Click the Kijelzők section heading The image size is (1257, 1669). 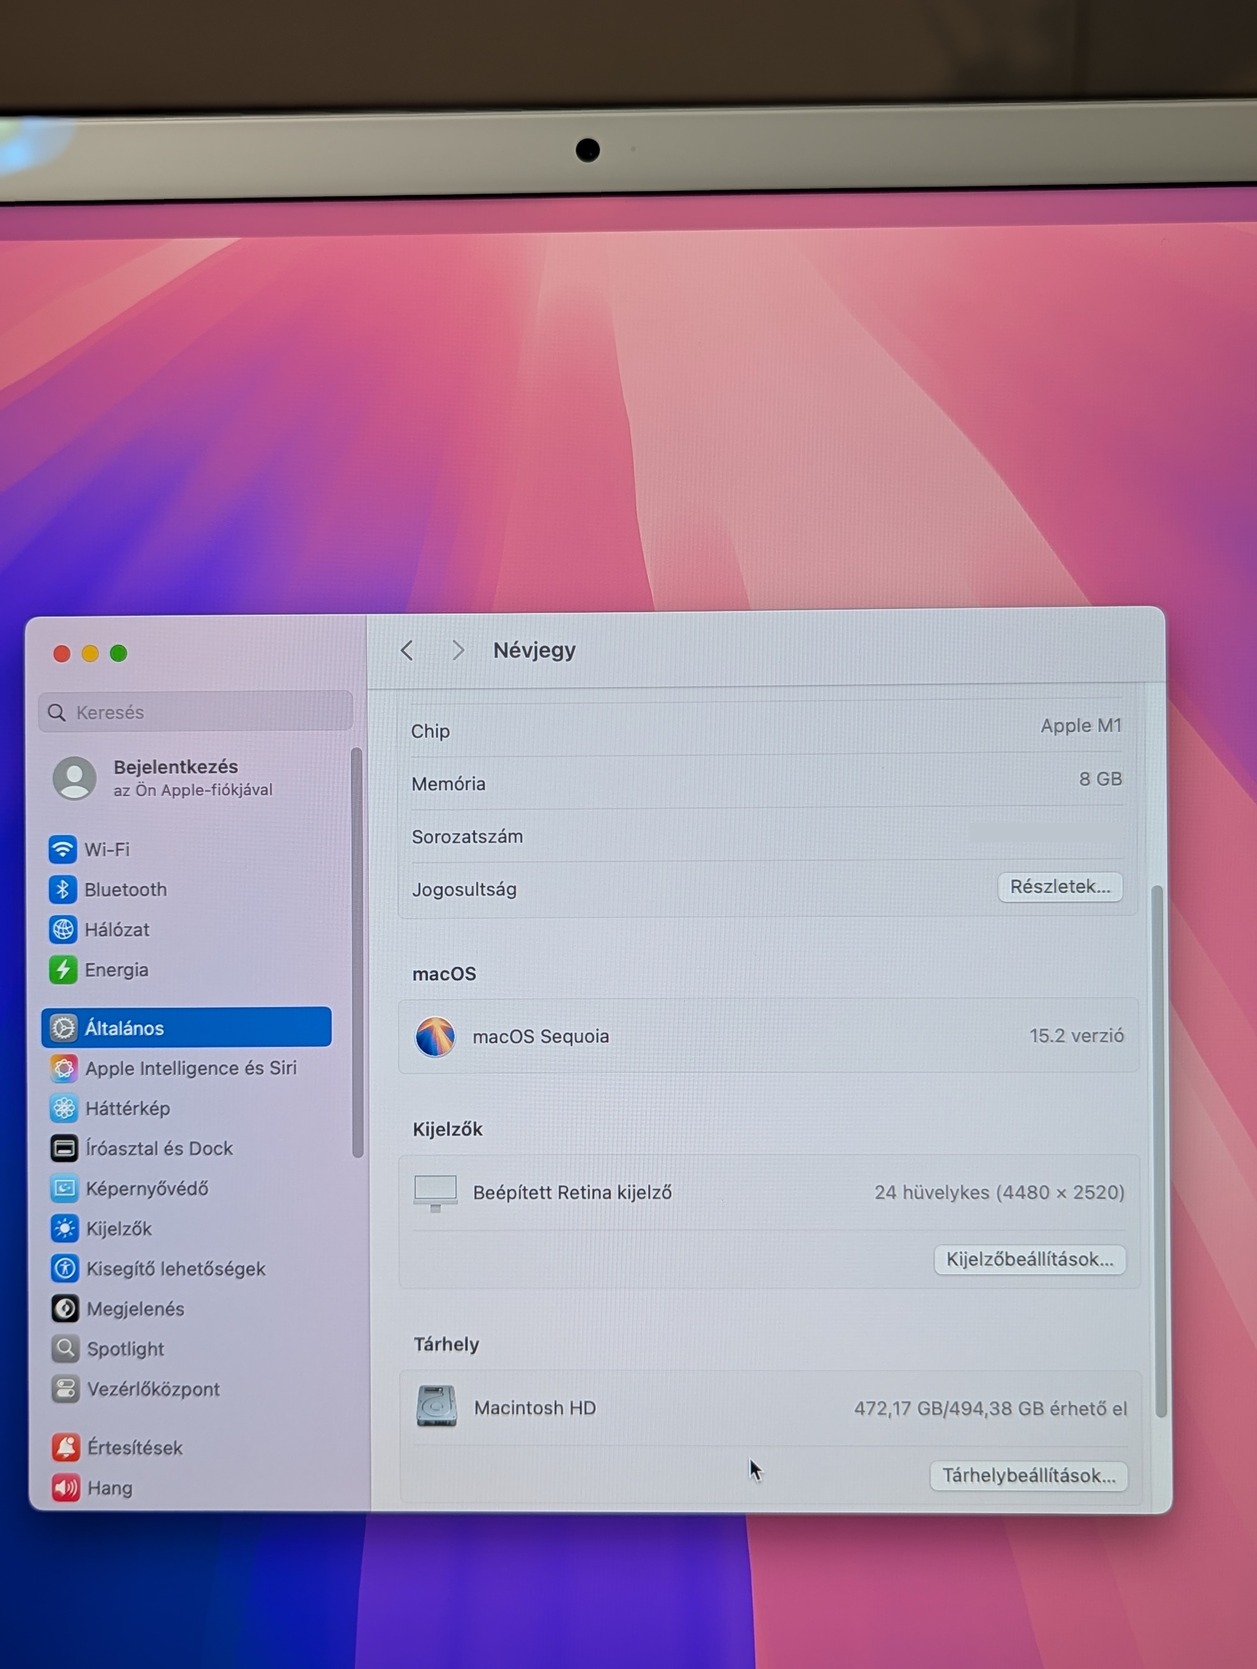[x=447, y=1129]
